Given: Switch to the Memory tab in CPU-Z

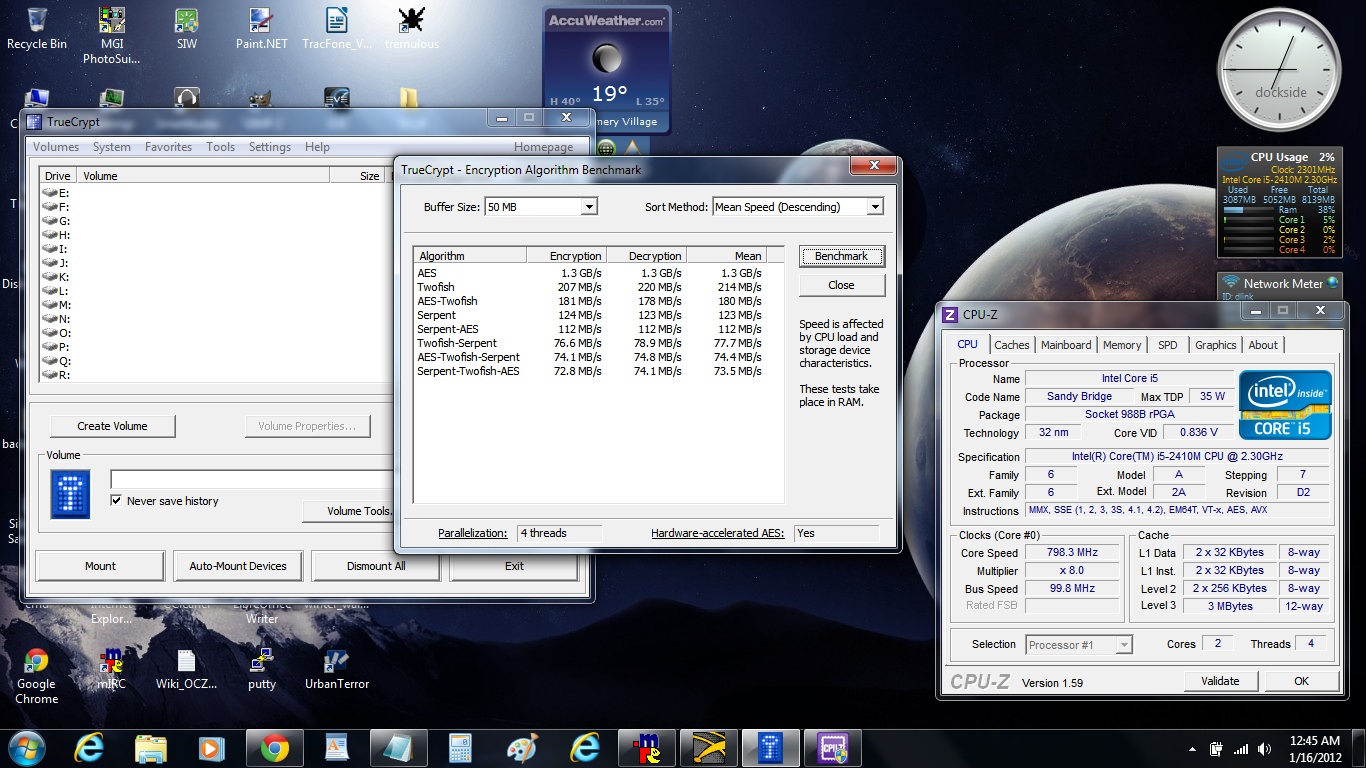Looking at the screenshot, I should tap(1121, 345).
